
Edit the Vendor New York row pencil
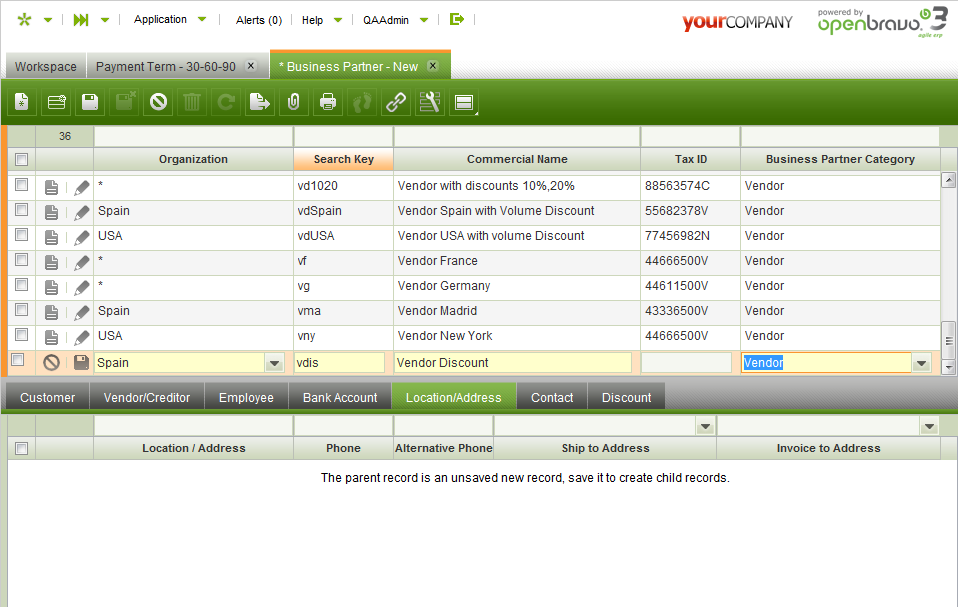pos(81,338)
